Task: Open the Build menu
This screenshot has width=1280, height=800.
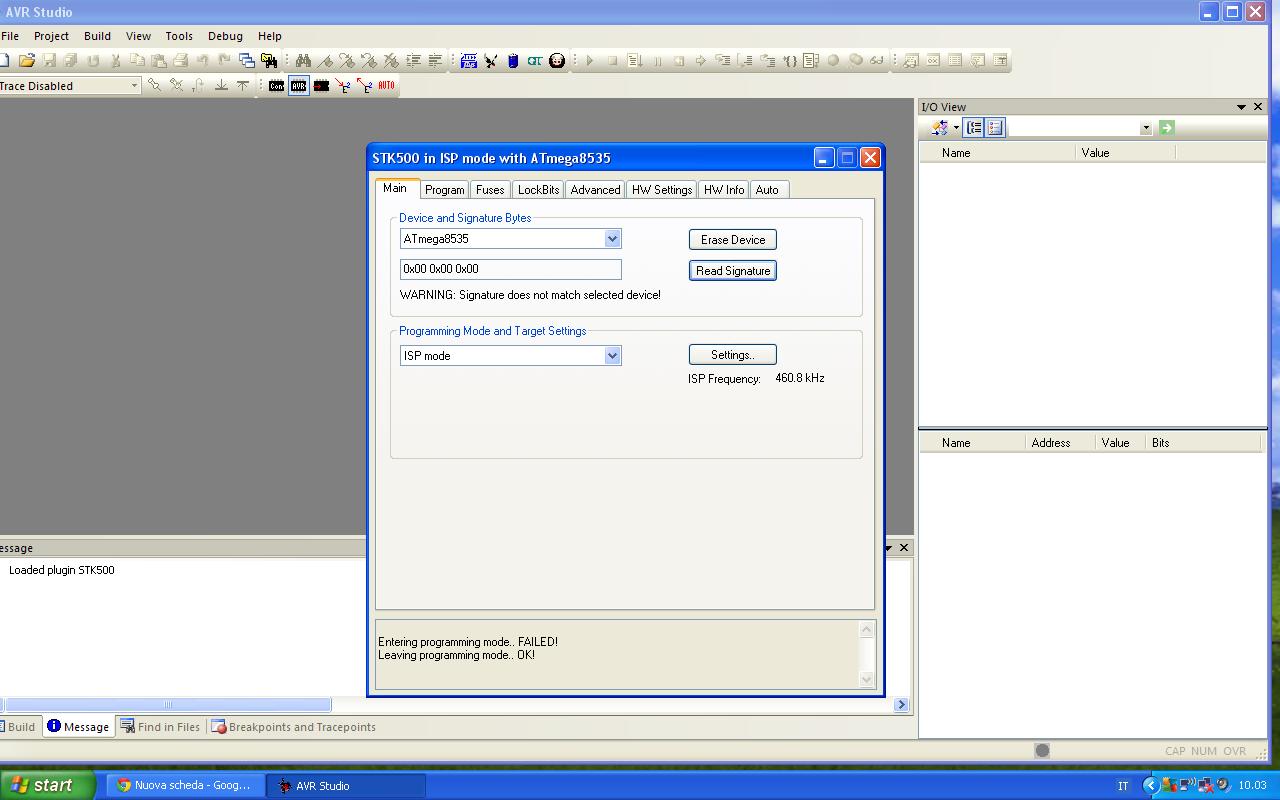Action: (97, 36)
